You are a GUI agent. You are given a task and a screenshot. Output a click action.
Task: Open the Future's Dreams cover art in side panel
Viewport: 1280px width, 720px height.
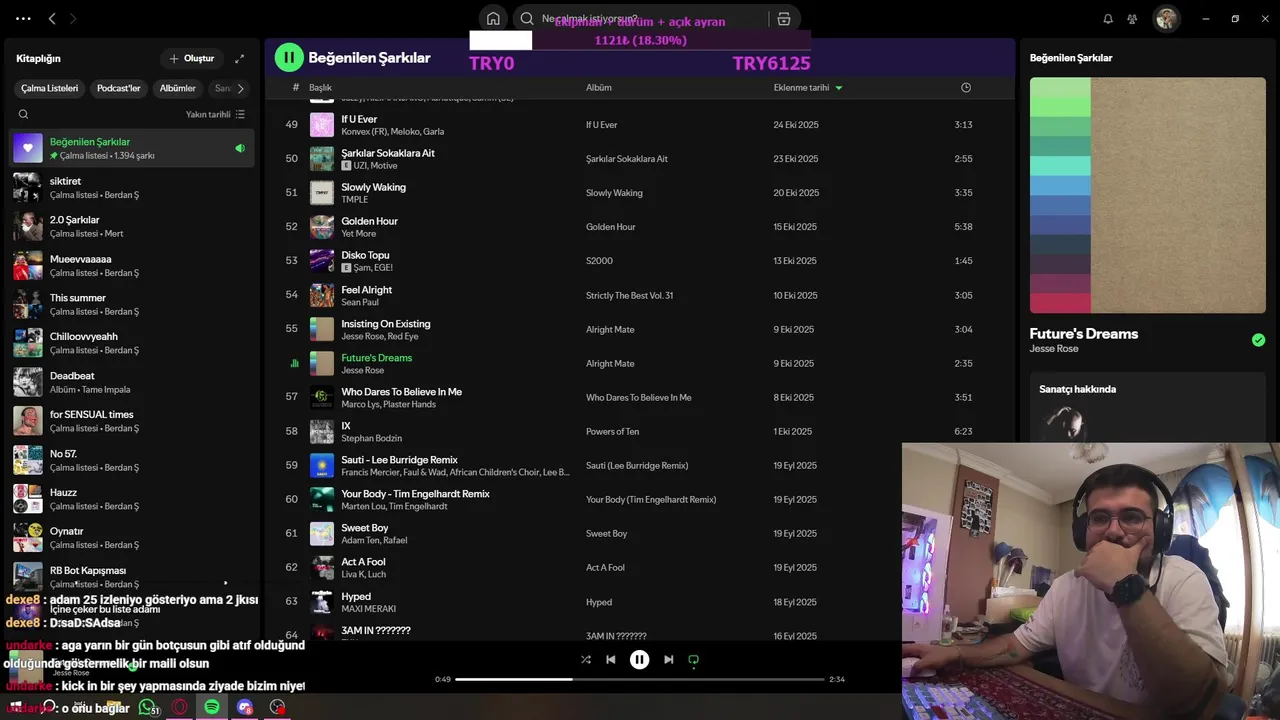click(1147, 196)
